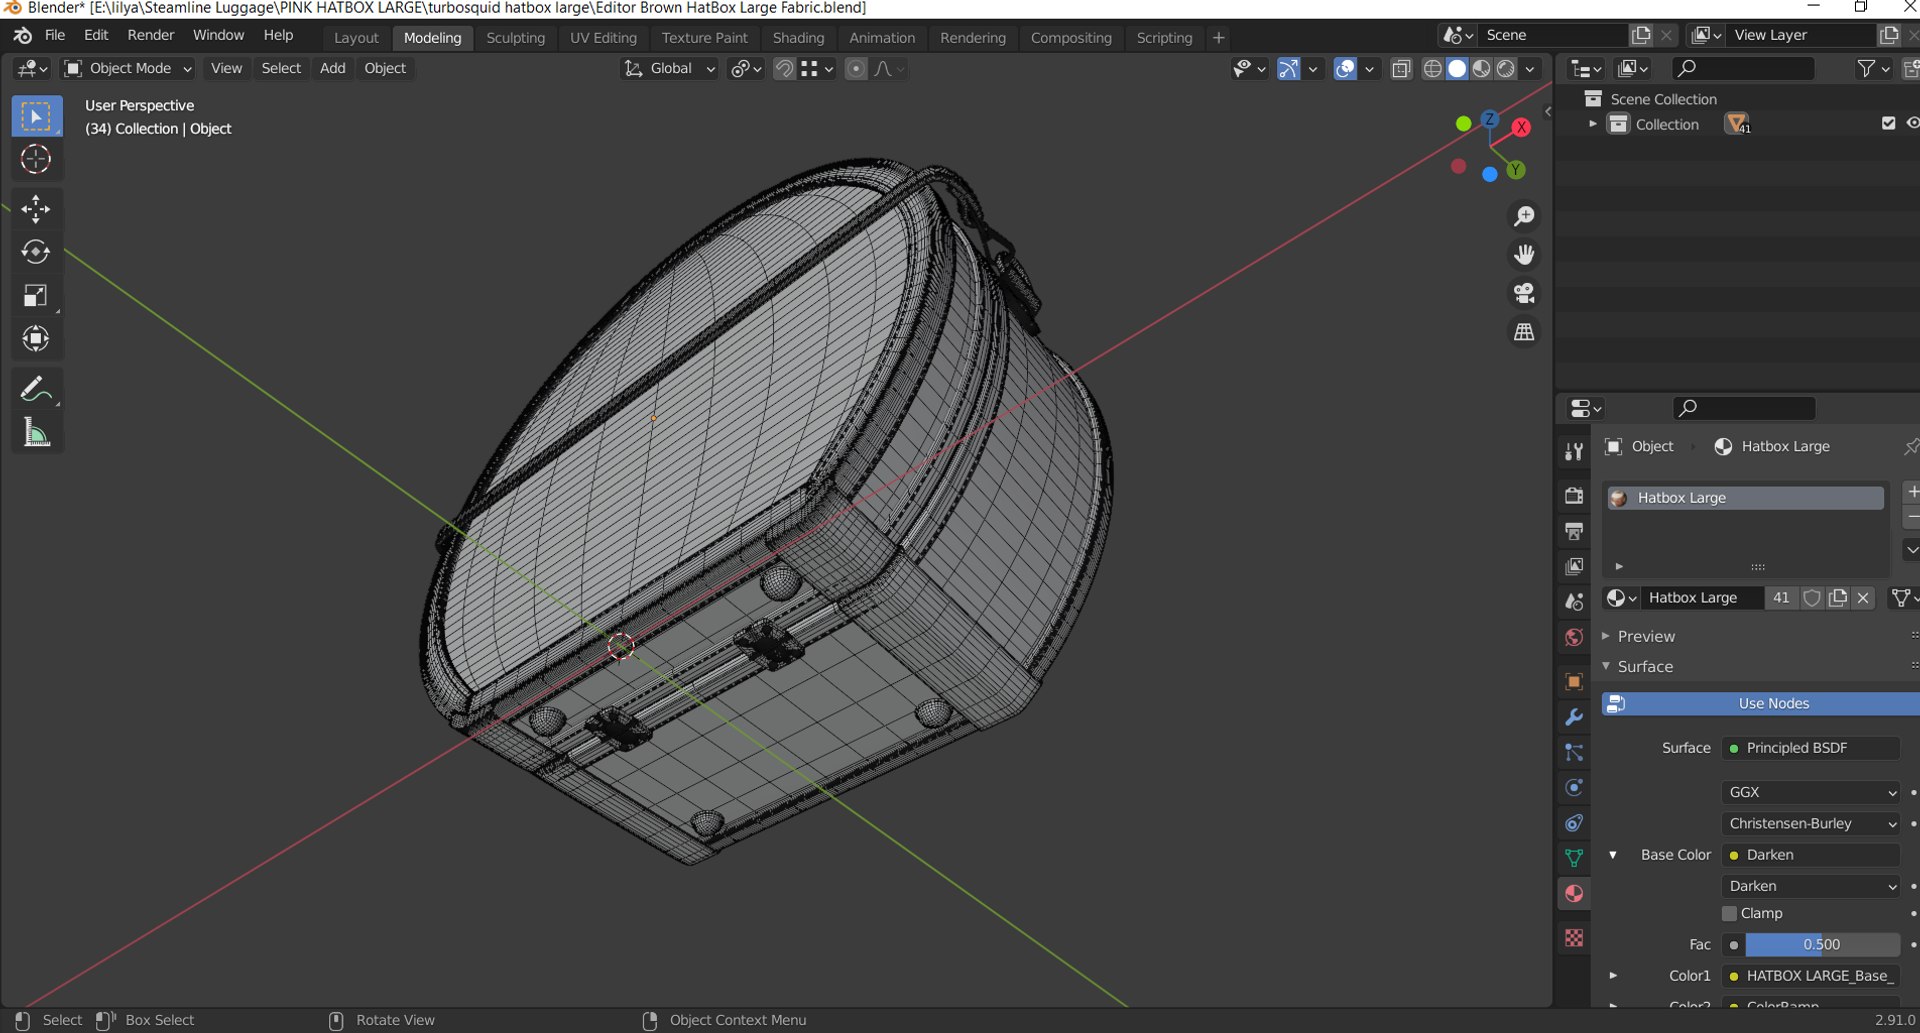Open the Object Mode dropdown
This screenshot has height=1033, width=1920.
(128, 68)
